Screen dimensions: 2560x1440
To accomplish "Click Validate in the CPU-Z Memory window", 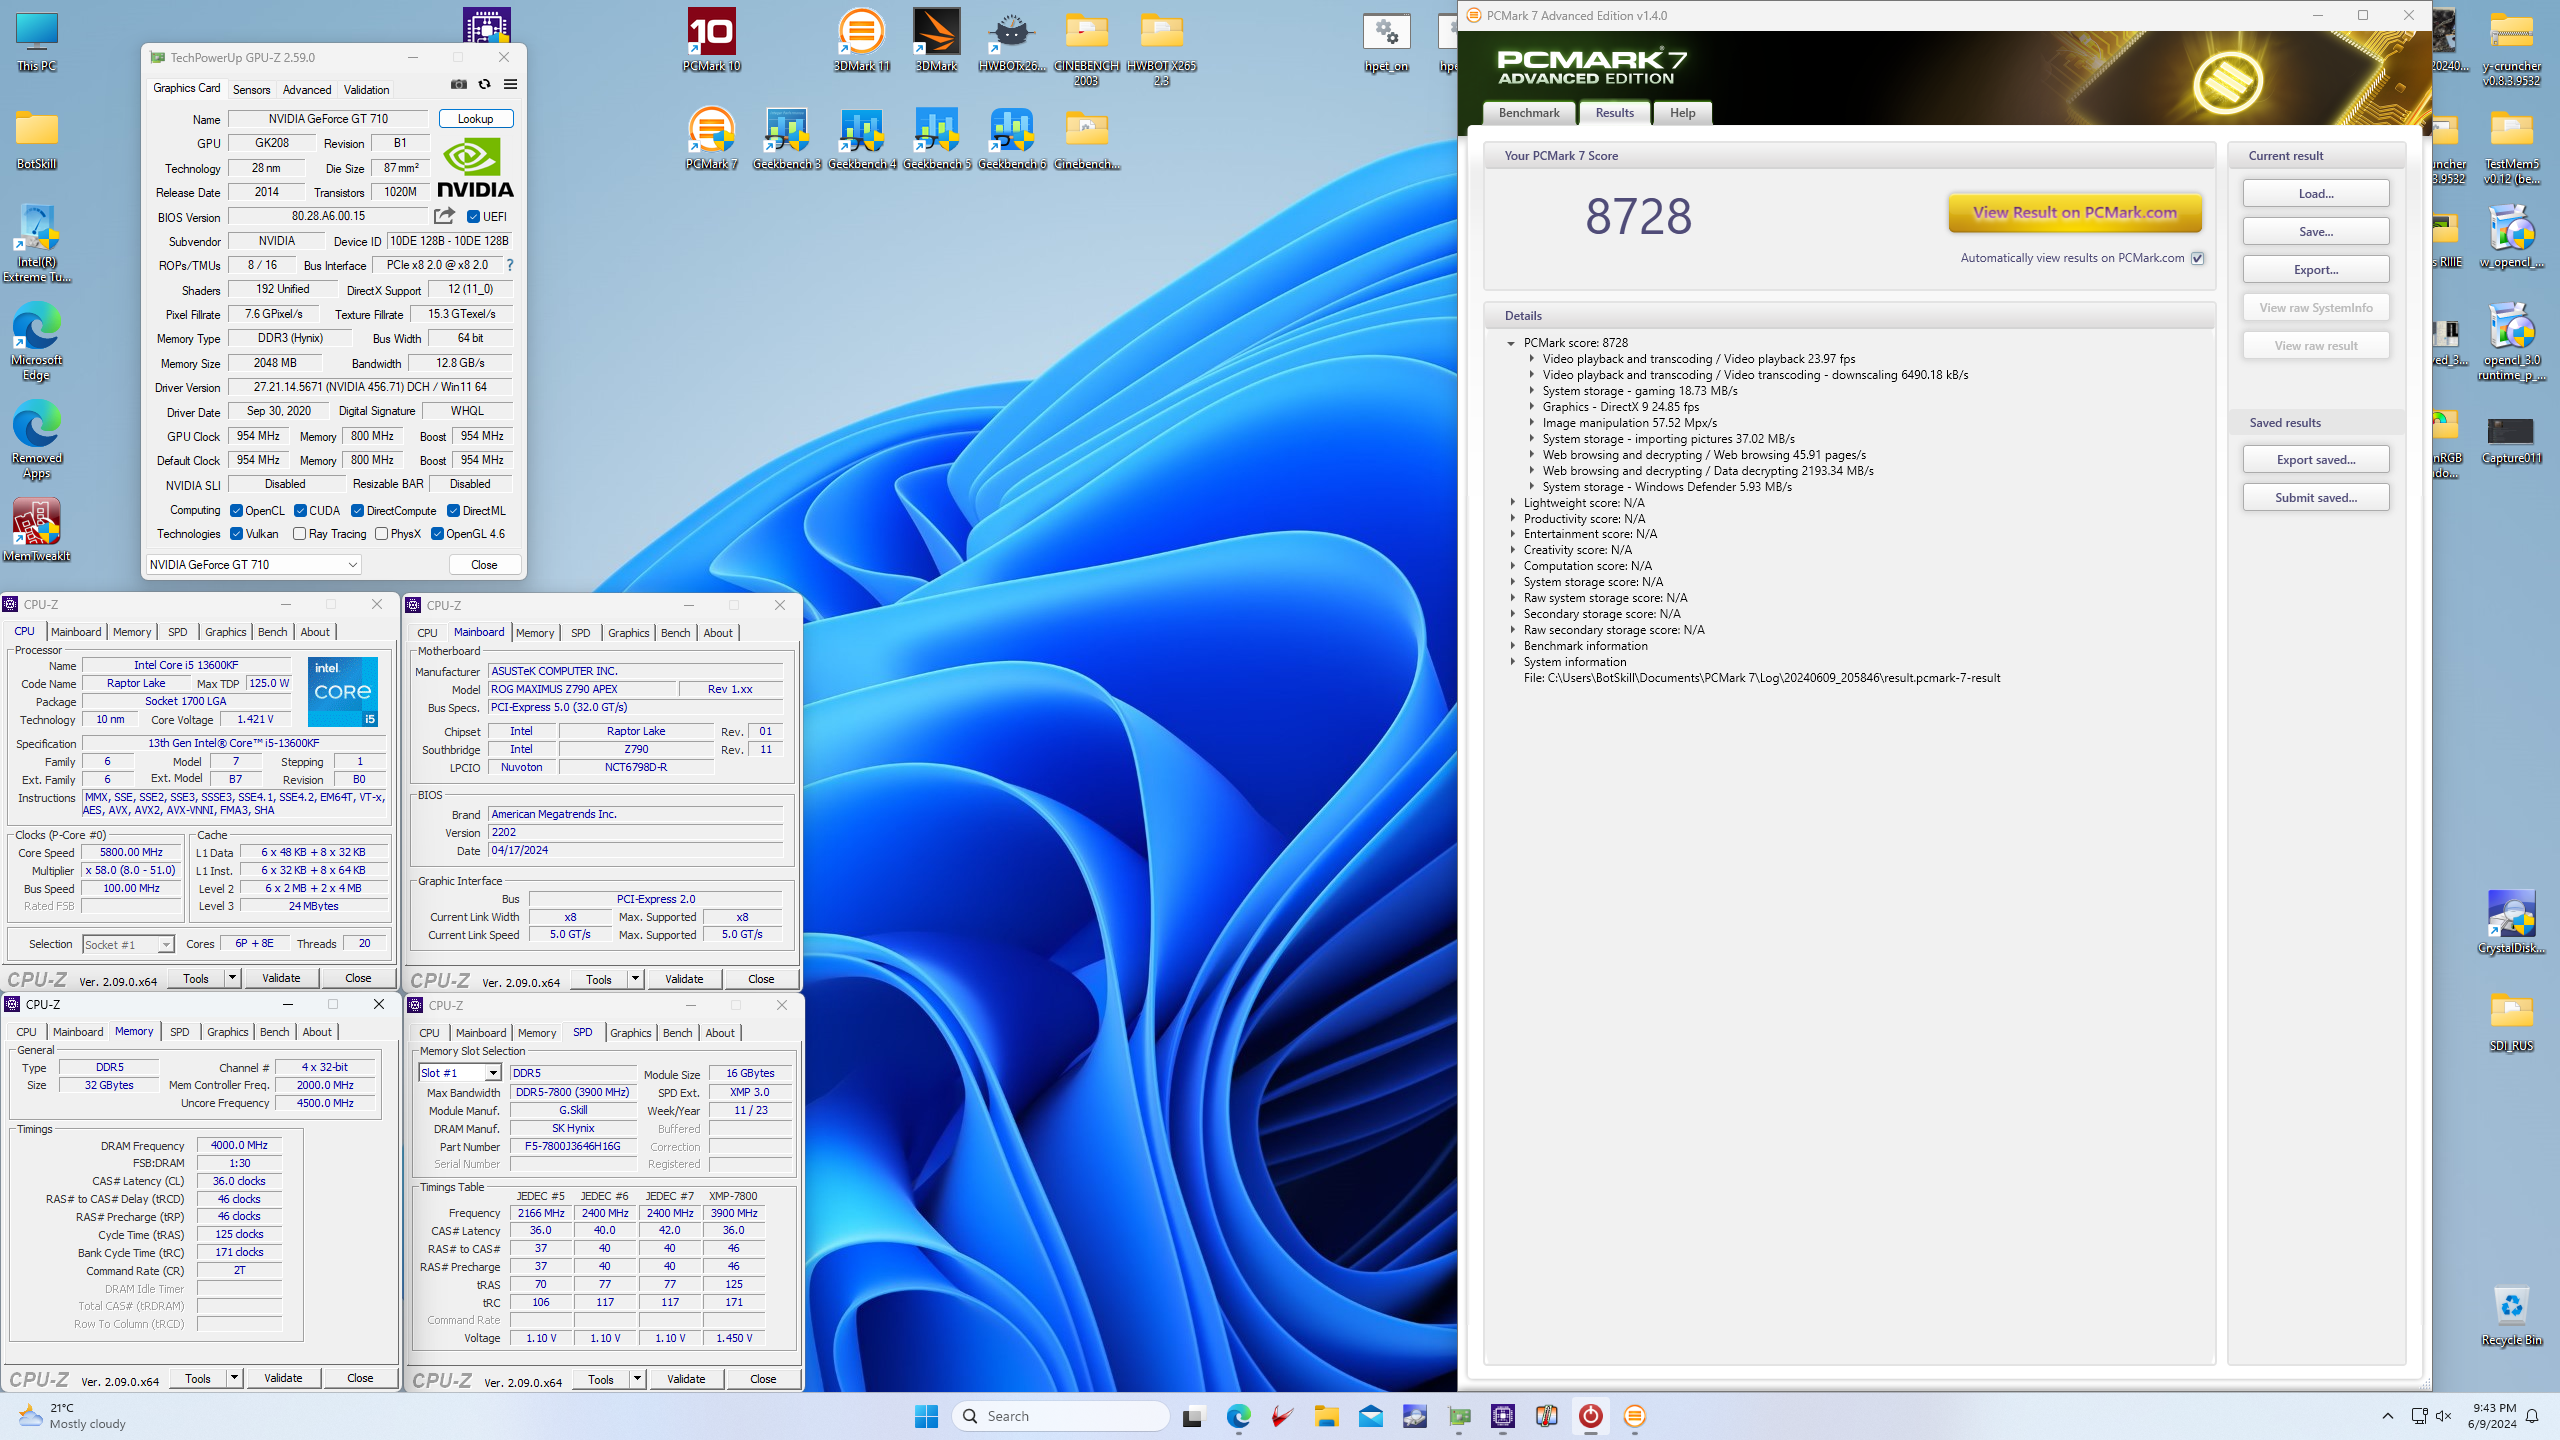I will [283, 1378].
